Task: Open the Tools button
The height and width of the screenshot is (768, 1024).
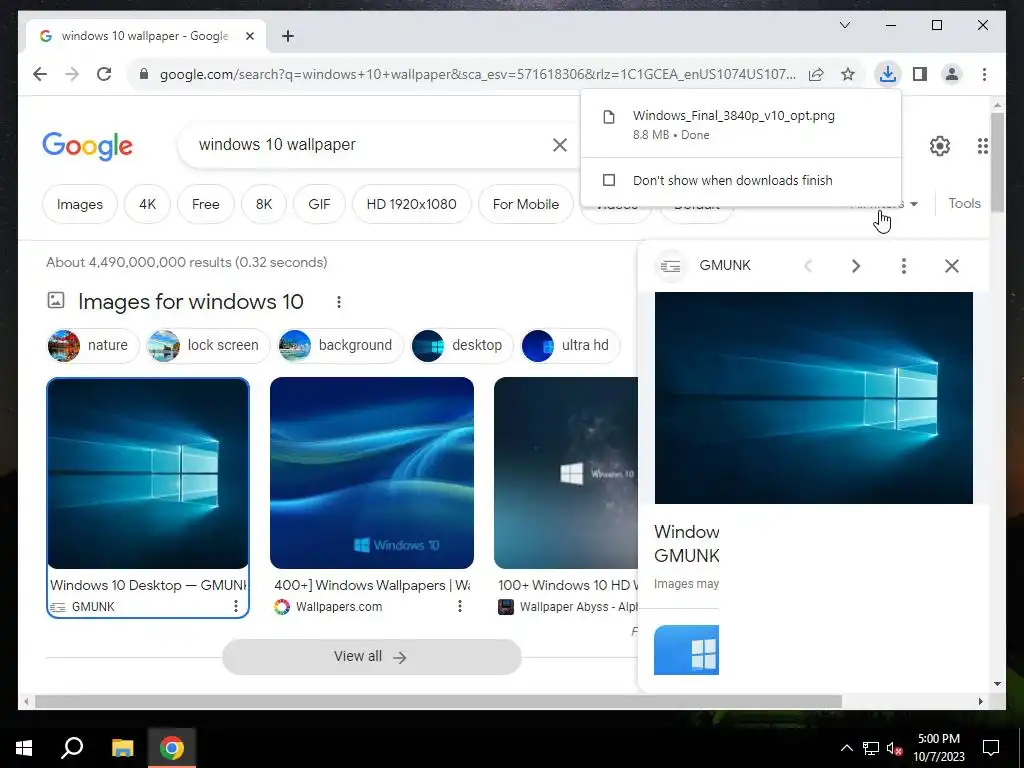Action: pos(965,203)
